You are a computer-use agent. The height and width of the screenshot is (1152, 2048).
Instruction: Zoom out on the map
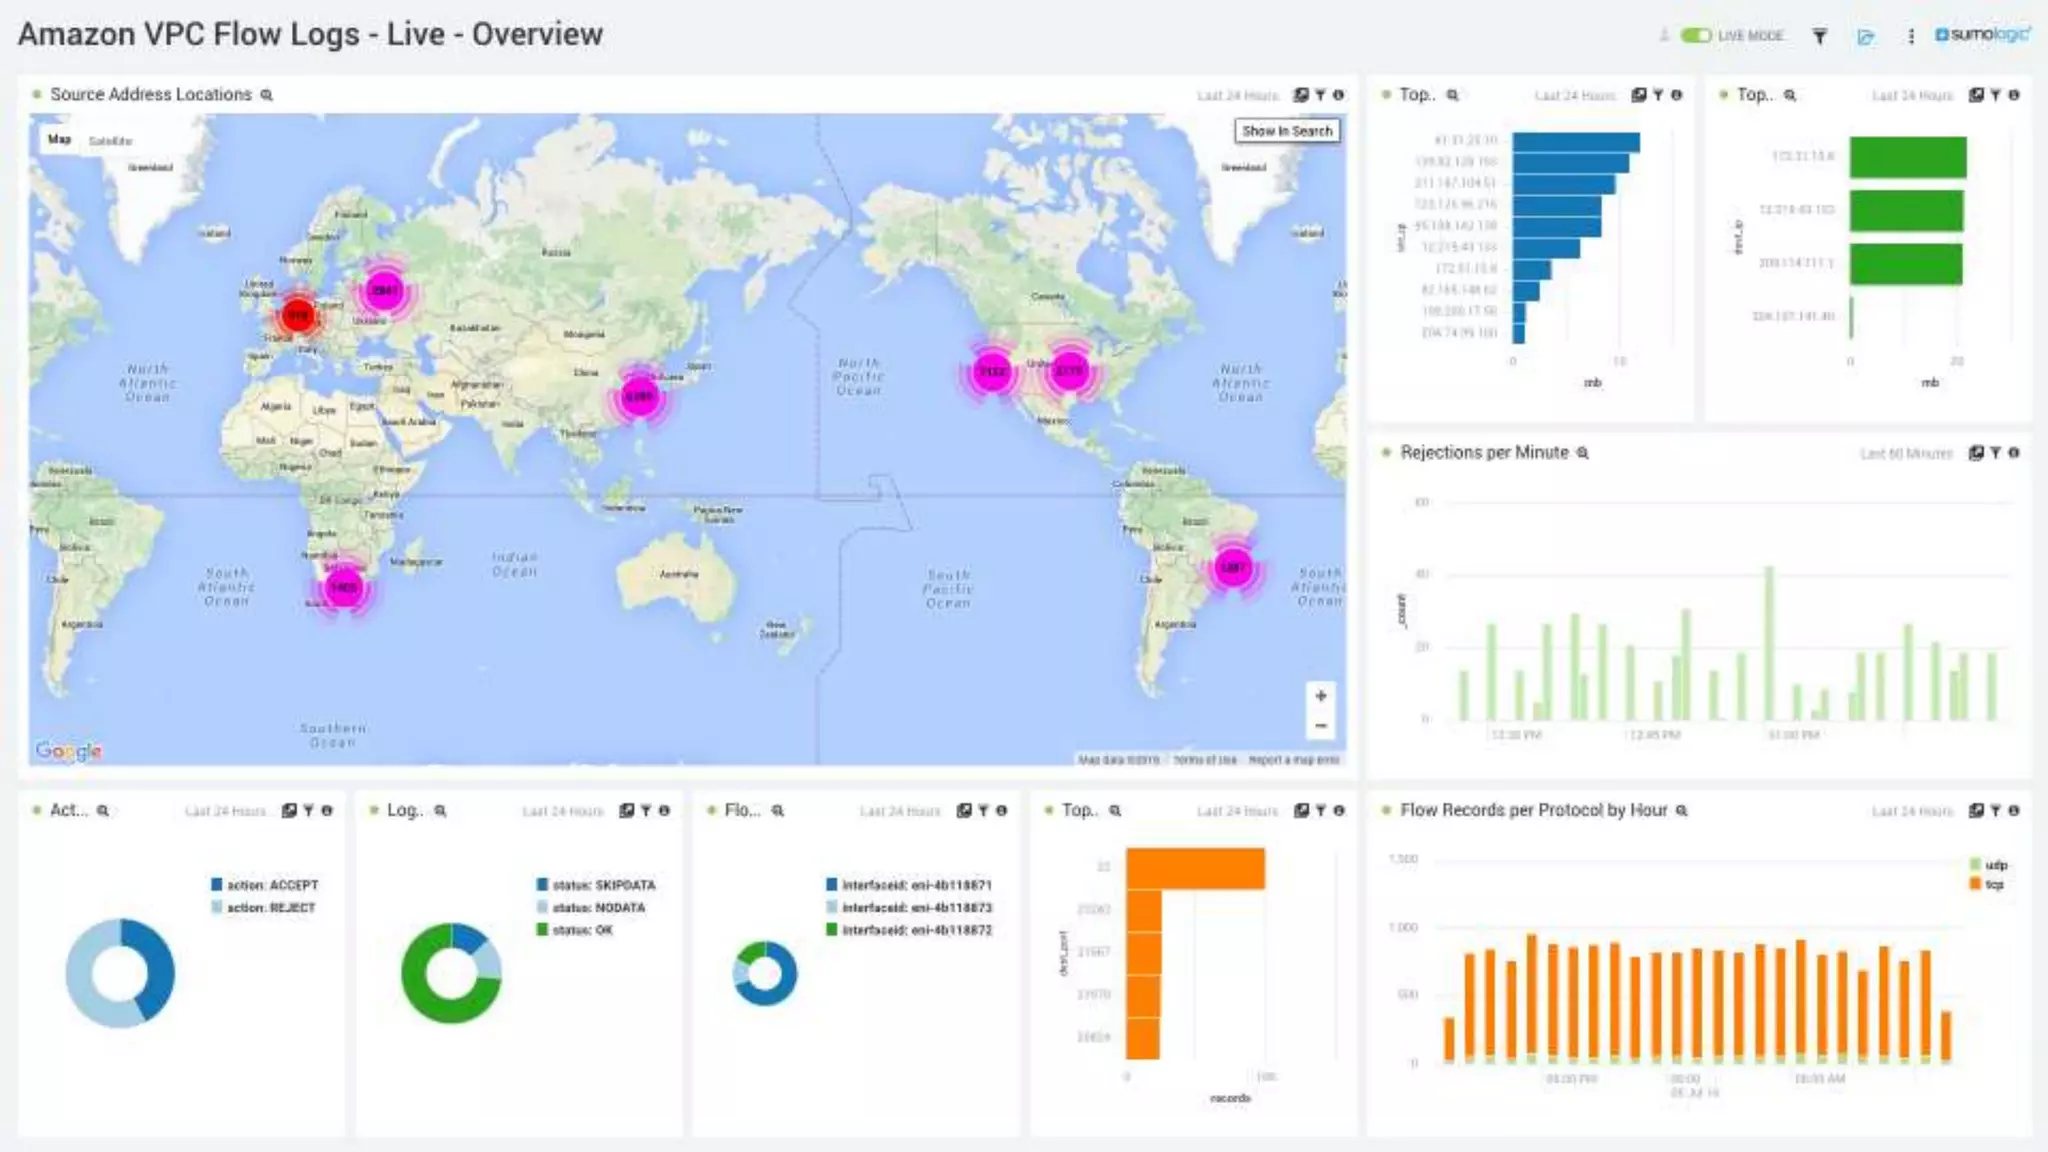pos(1321,726)
